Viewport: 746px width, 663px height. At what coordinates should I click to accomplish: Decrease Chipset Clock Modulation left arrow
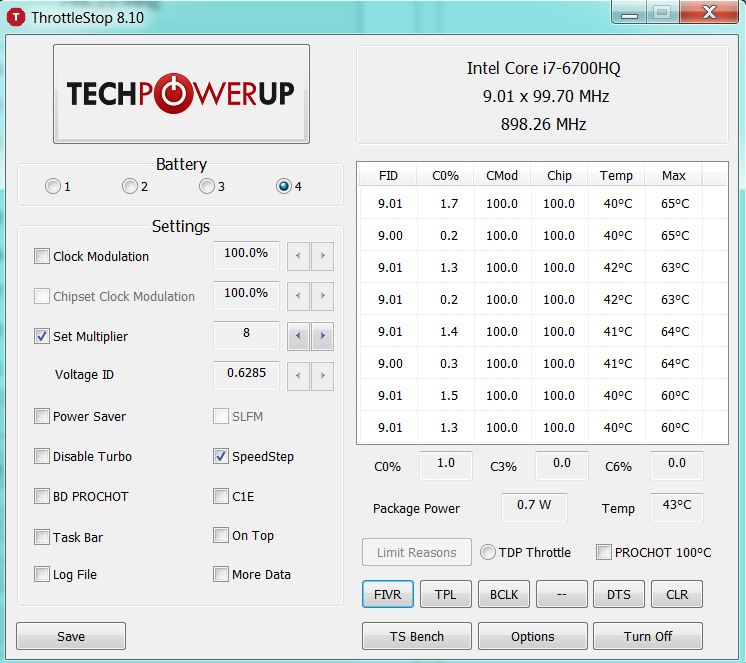tap(298, 296)
